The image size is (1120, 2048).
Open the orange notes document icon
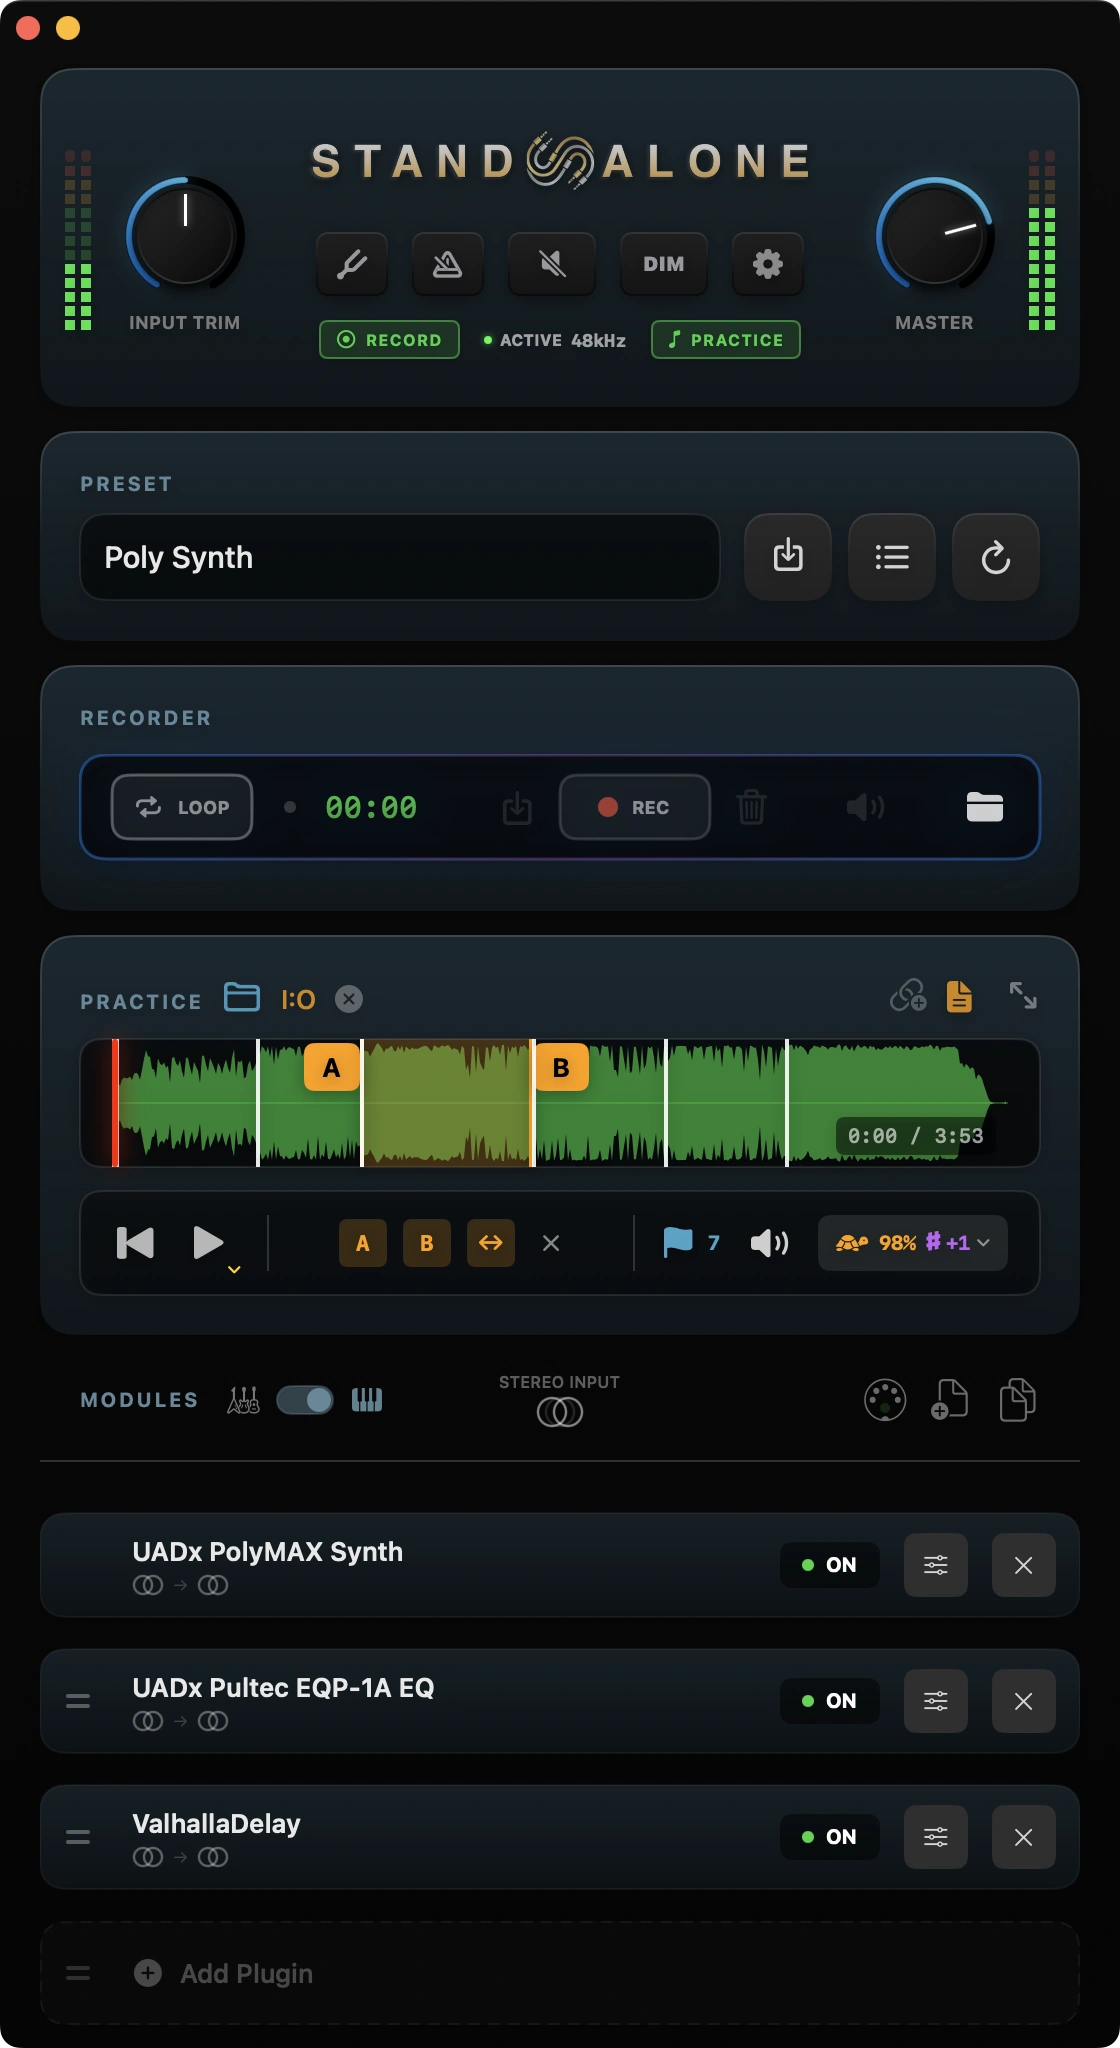959,996
